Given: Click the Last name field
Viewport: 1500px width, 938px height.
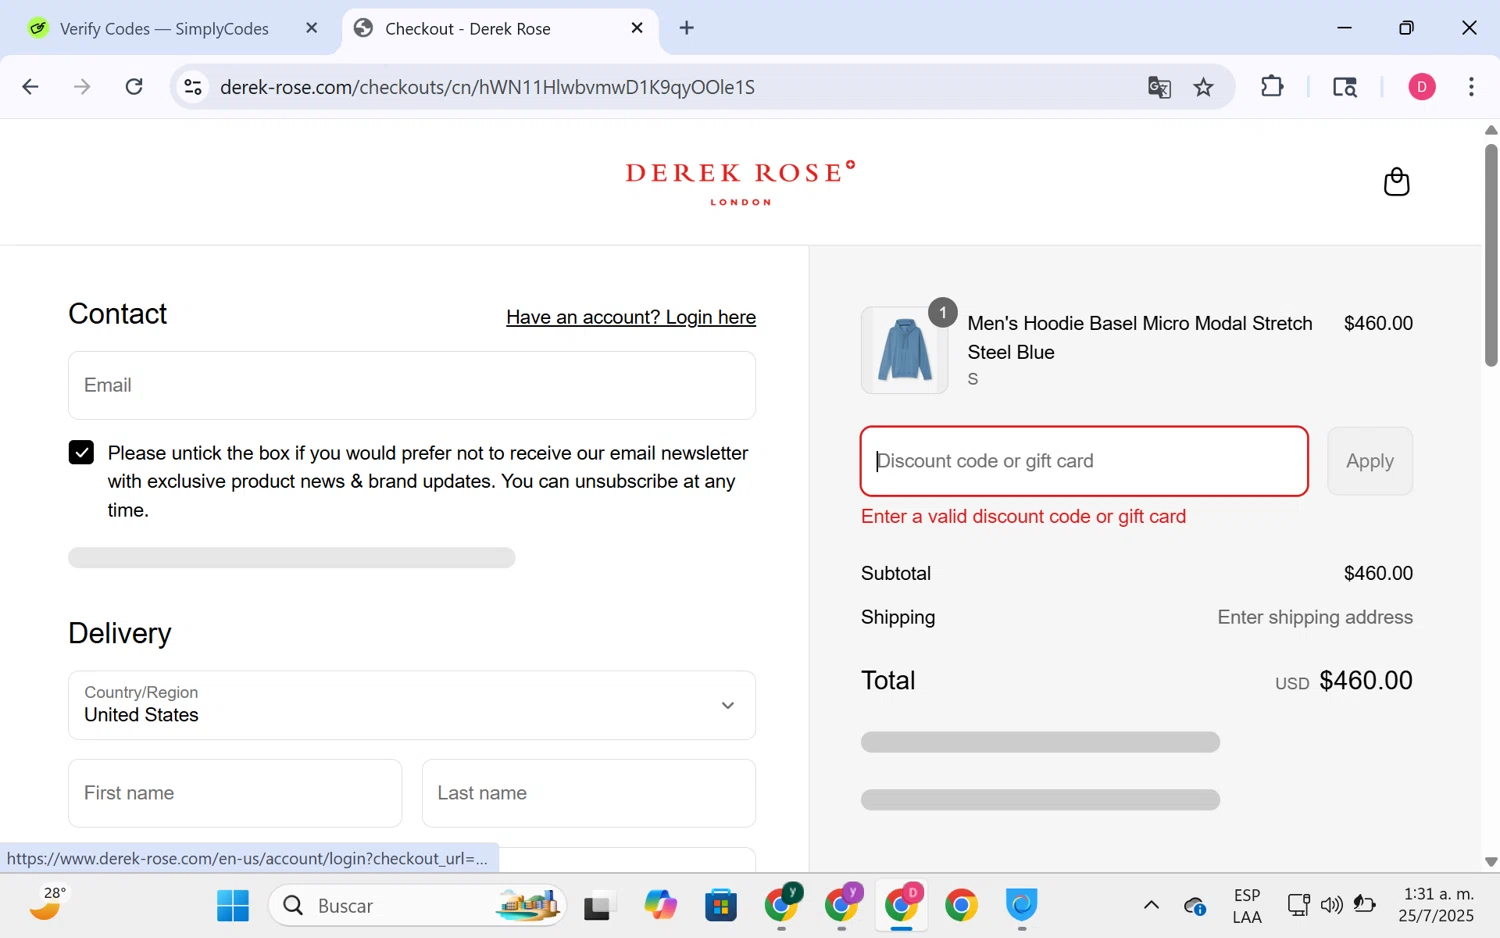Looking at the screenshot, I should coord(589,793).
